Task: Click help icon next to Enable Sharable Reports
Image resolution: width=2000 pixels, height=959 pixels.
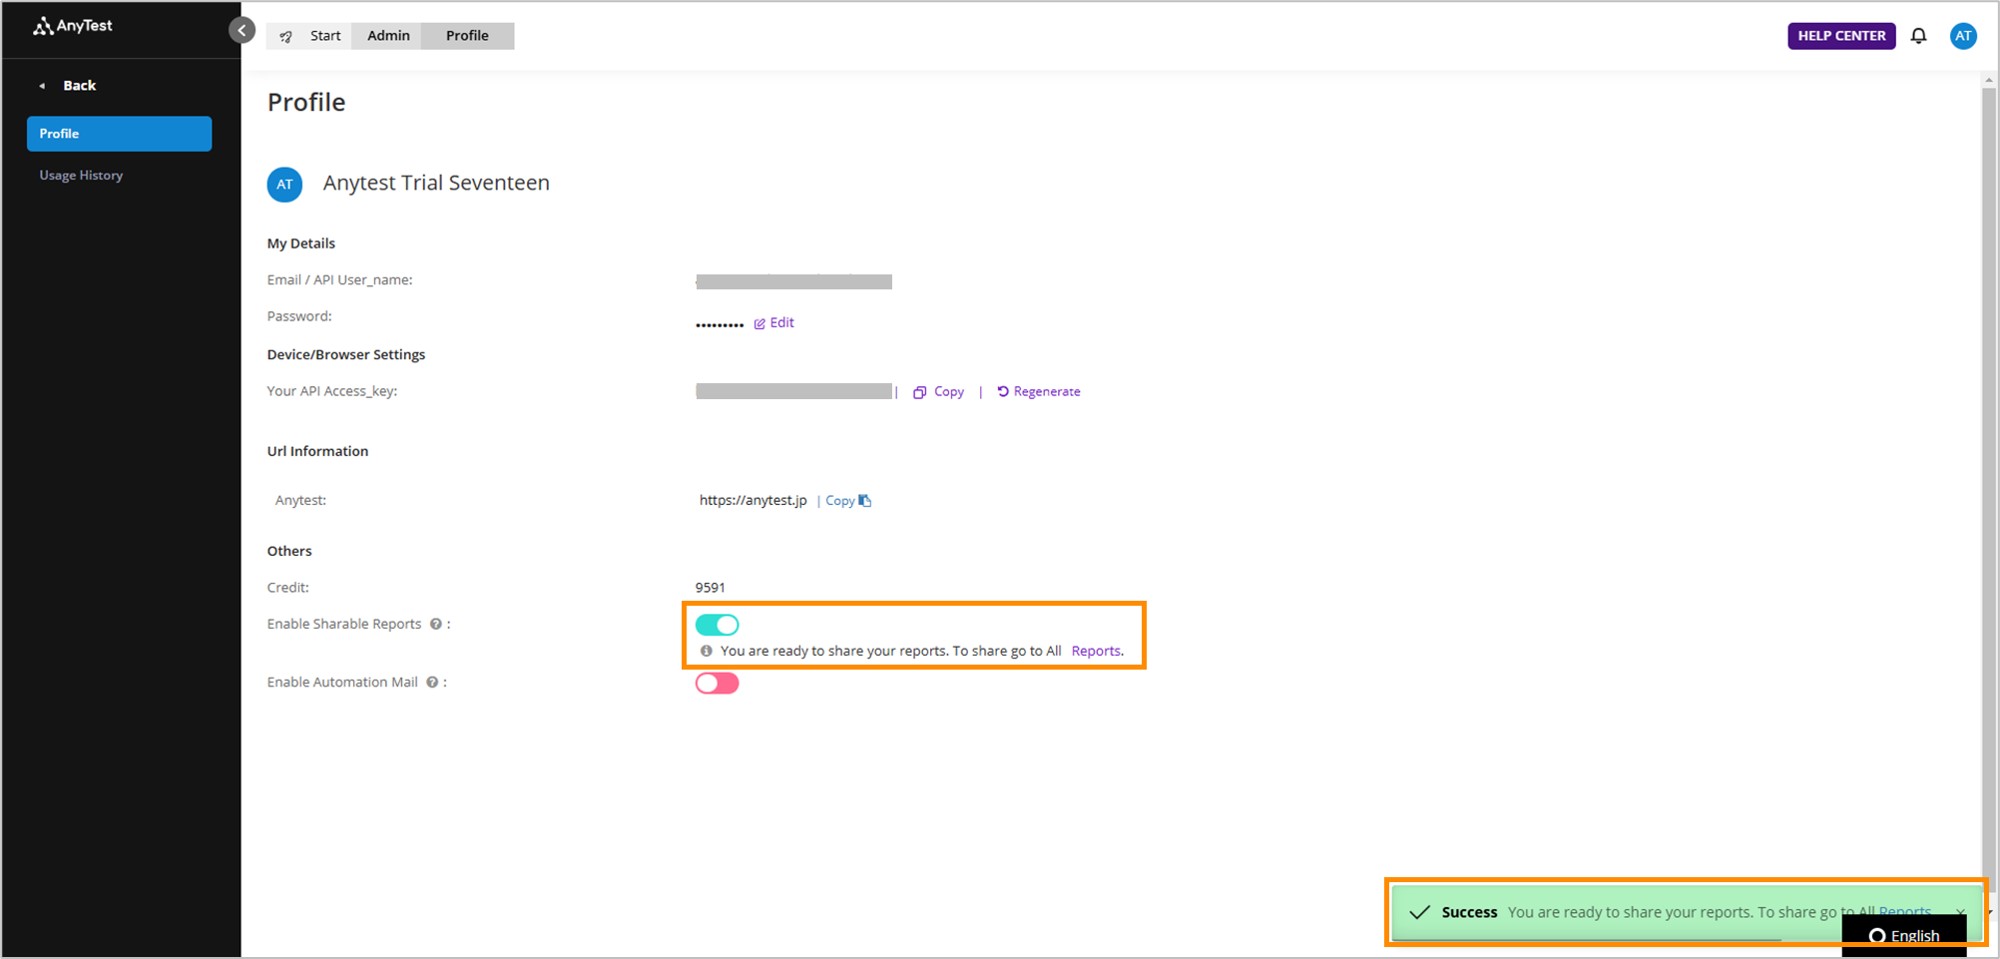Action: point(436,624)
